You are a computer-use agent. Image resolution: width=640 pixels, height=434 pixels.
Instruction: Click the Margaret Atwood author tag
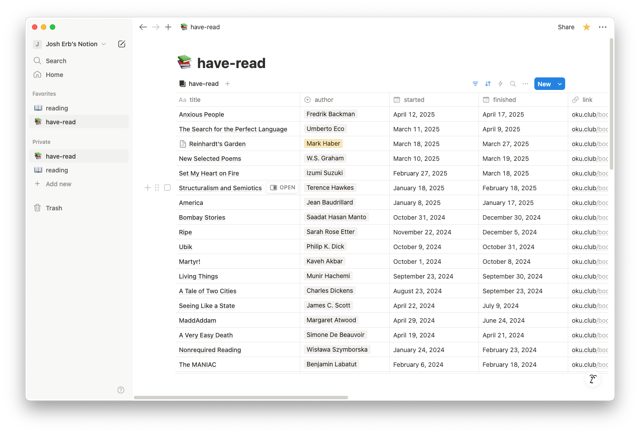331,320
